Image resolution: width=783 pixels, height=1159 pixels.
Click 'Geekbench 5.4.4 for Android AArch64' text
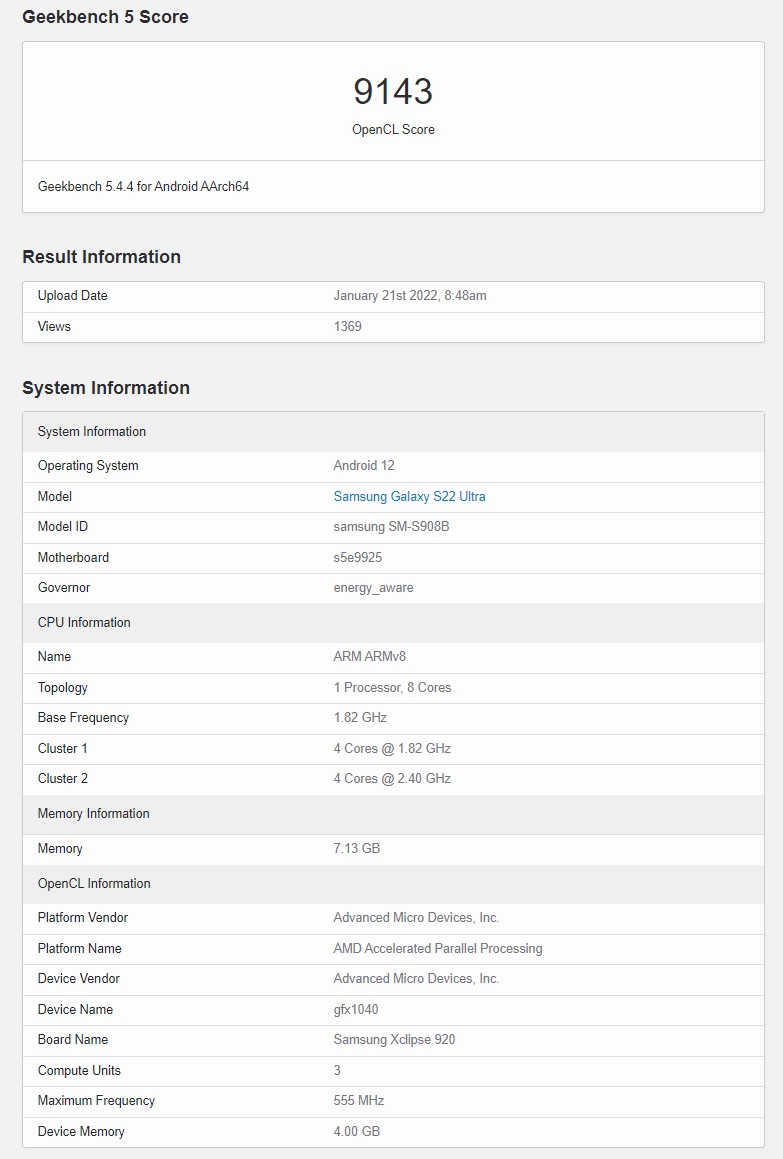[143, 186]
